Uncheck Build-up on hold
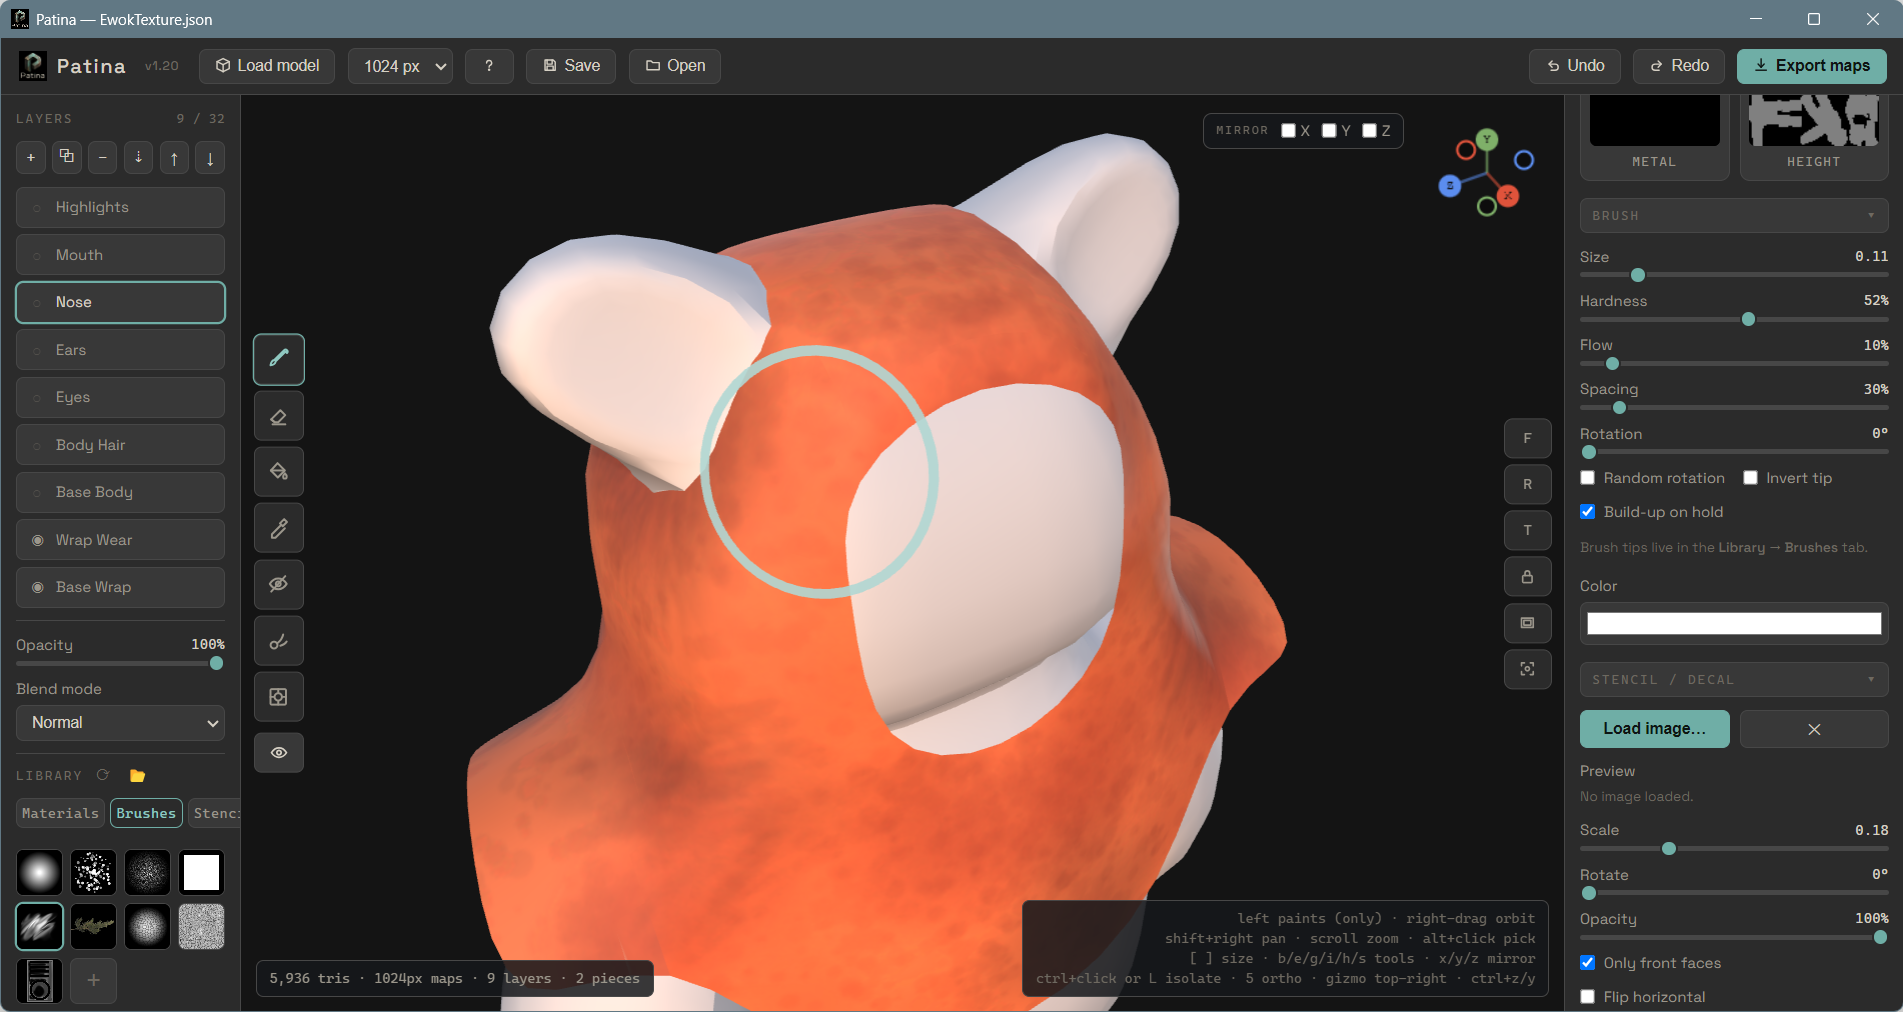1903x1012 pixels. tap(1587, 512)
